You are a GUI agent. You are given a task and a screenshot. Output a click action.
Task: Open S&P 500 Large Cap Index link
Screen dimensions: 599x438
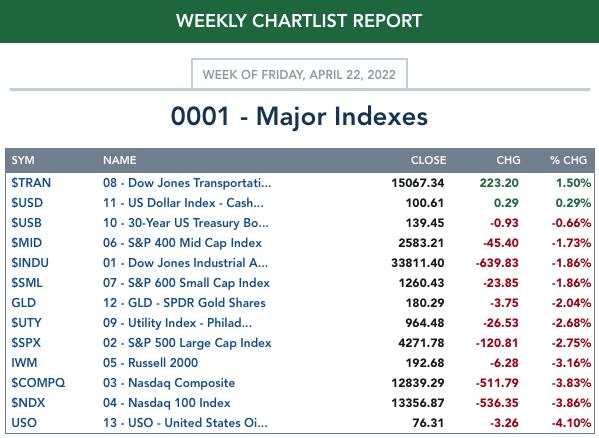point(187,343)
